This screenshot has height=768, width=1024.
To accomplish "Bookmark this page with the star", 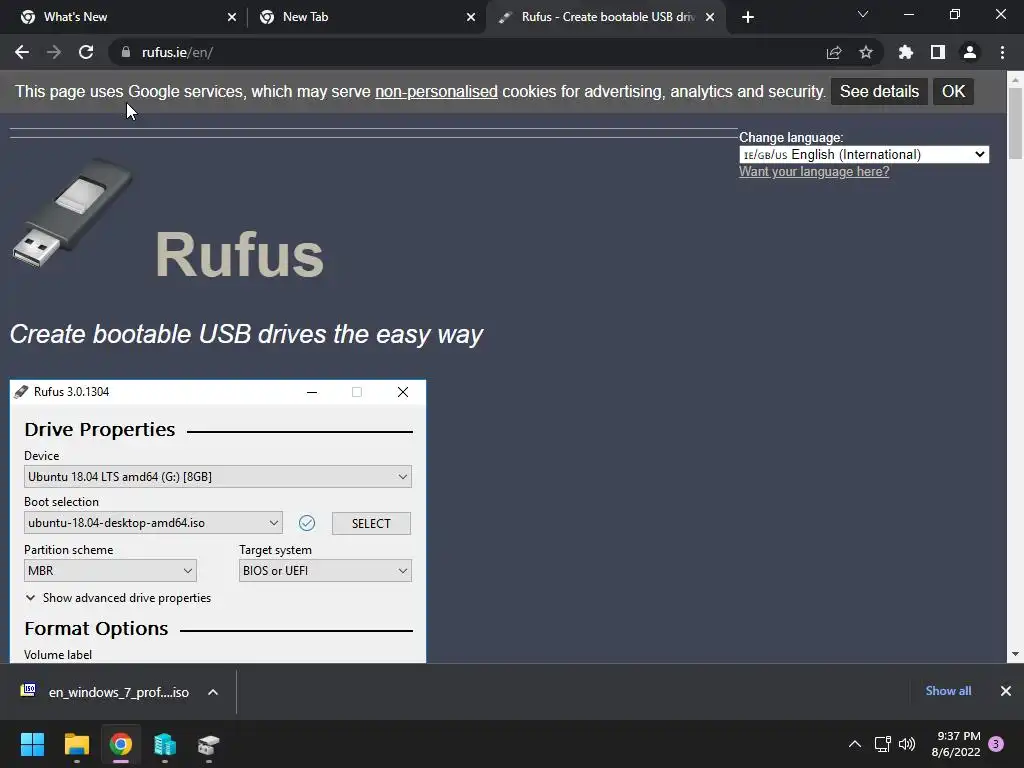I will tap(866, 52).
